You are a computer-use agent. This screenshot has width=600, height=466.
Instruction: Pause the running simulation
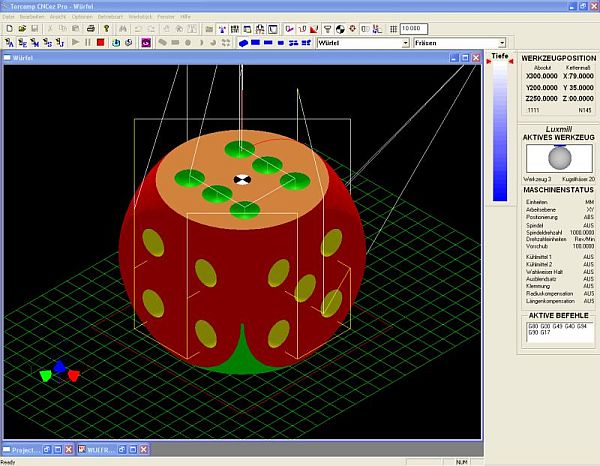(x=88, y=43)
